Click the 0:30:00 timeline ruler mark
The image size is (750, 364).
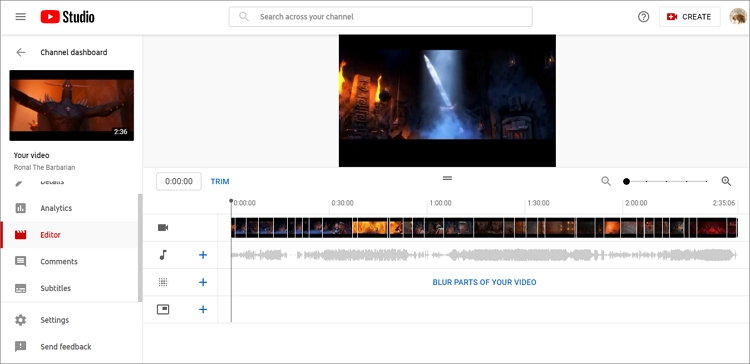[342, 203]
